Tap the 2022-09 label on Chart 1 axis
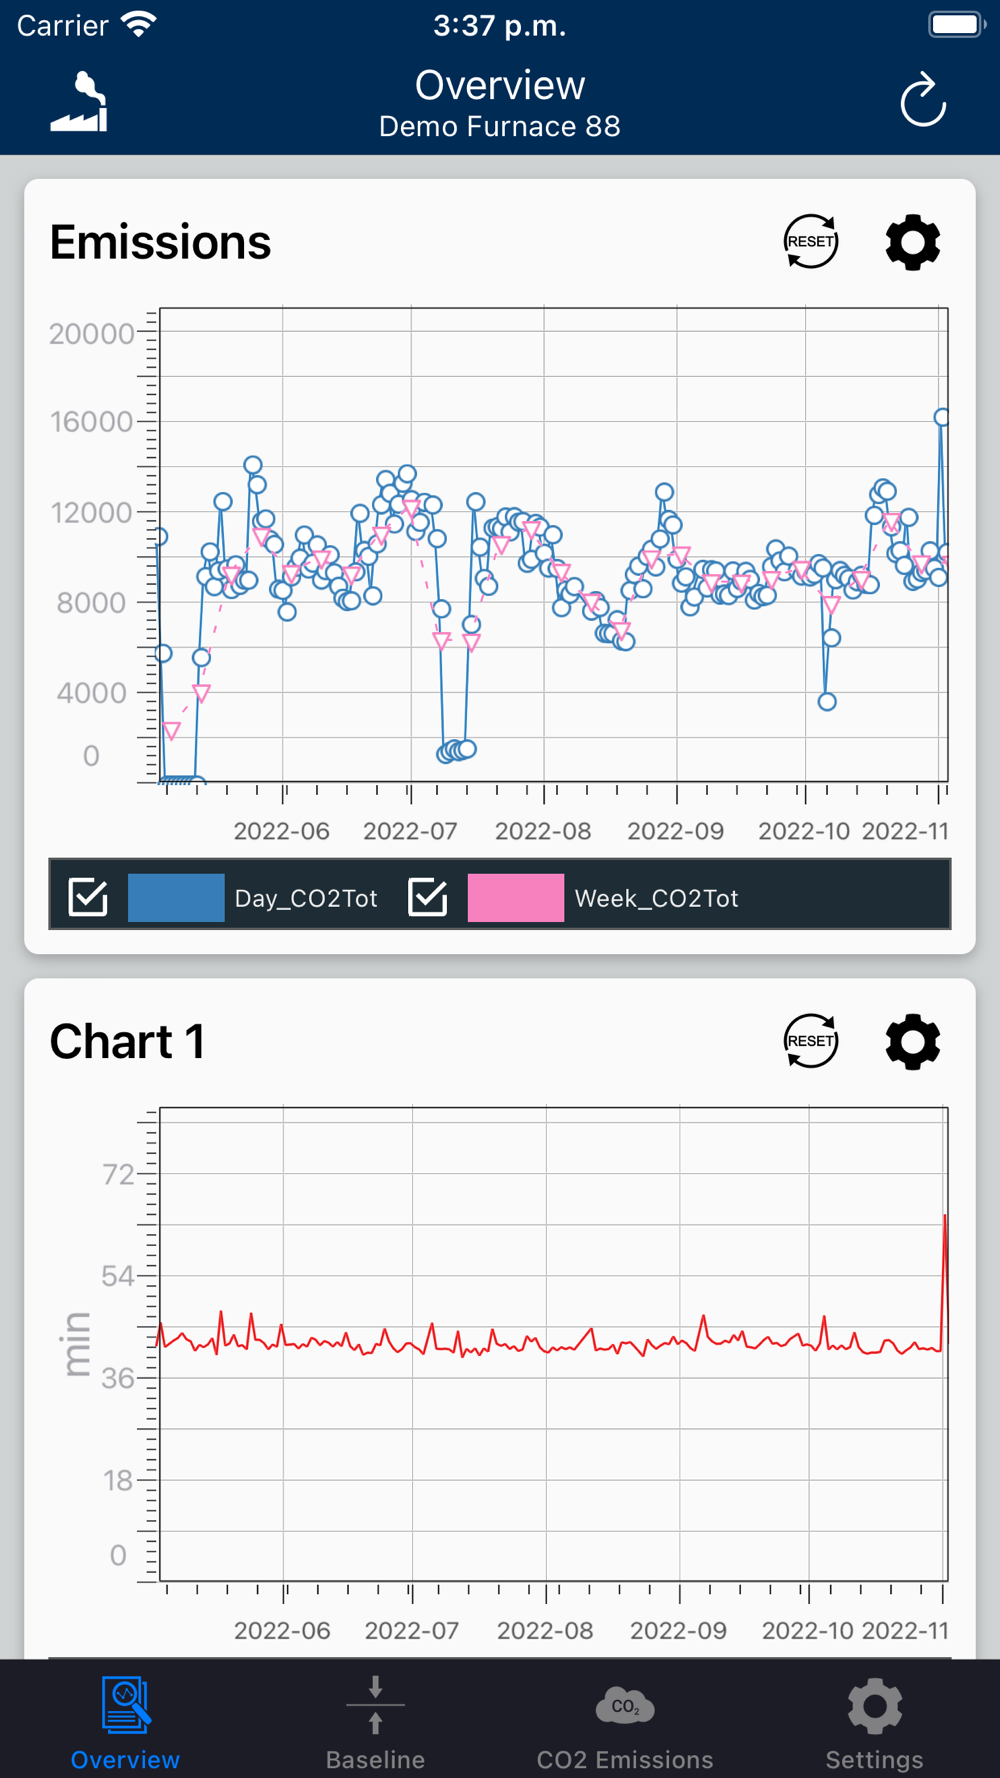This screenshot has width=1000, height=1778. click(678, 1630)
